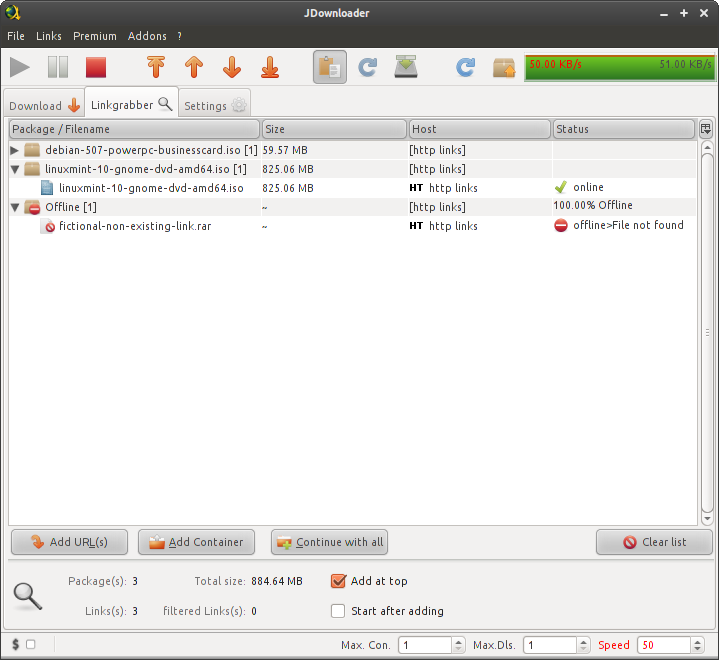Select the linuxmint-10-gnome-dvd-amd64.iso file row
The width and height of the screenshot is (719, 660).
coord(352,188)
